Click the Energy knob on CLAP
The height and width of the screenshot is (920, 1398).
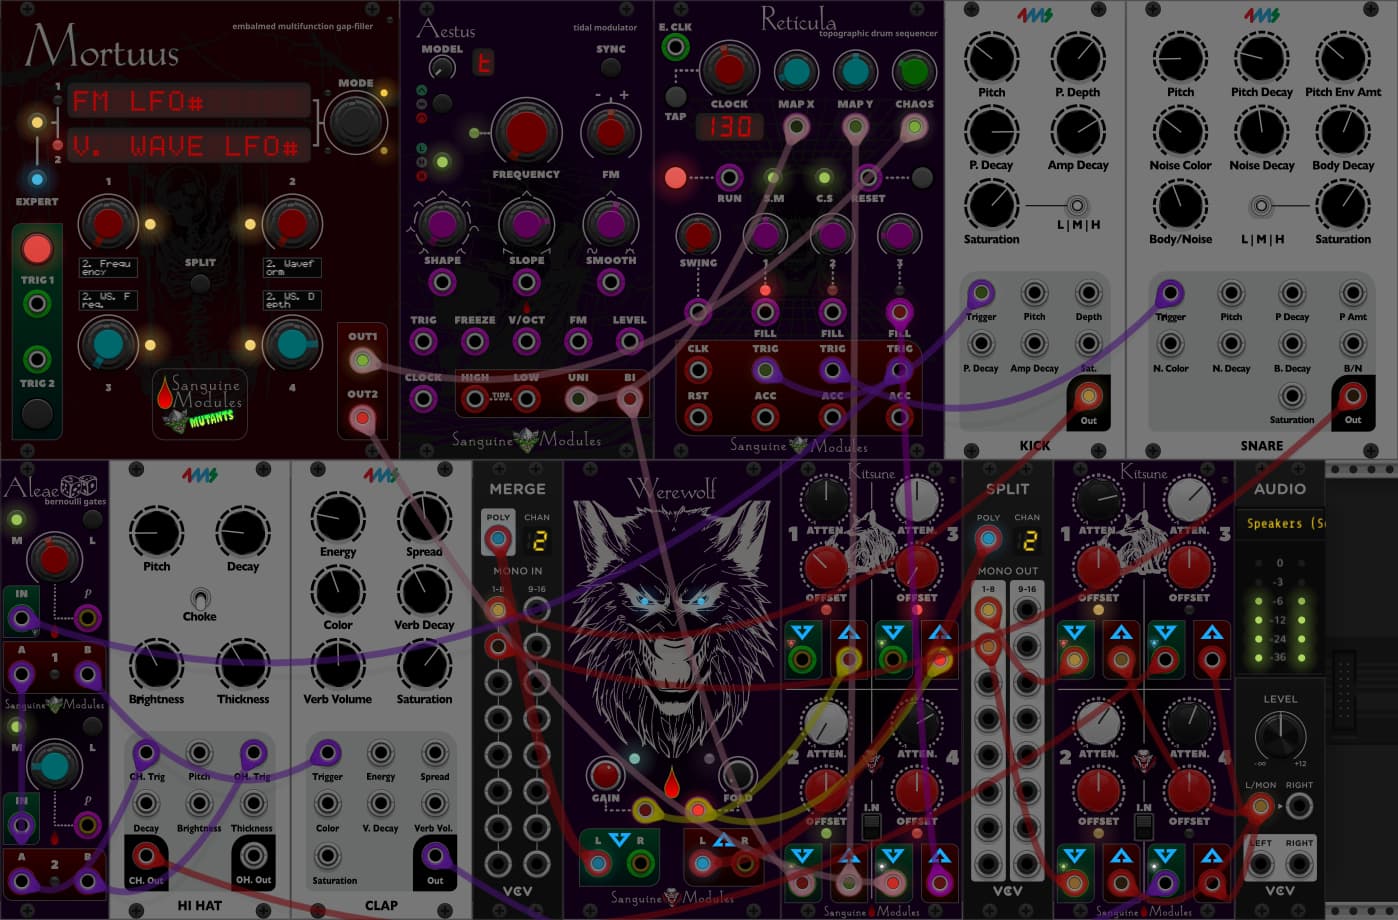coord(338,518)
